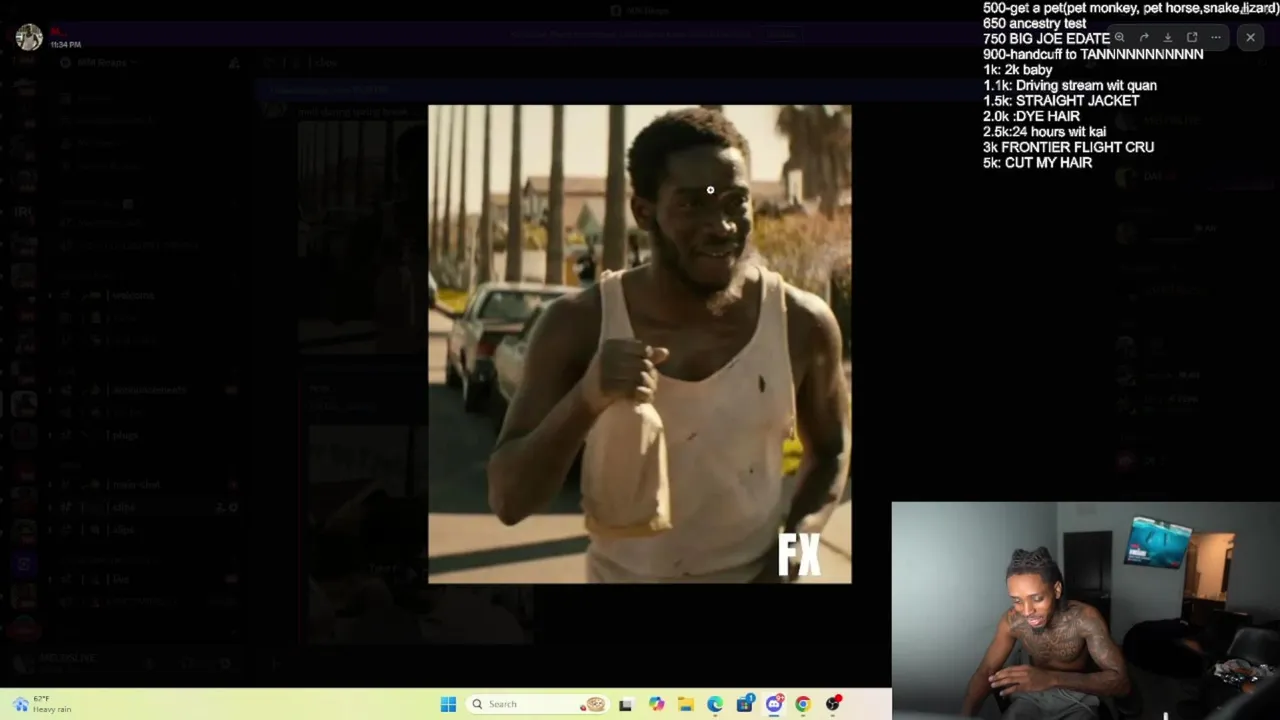Image resolution: width=1280 pixels, height=720 pixels.
Task: Click the webcam feed of the streamer
Action: [1086, 611]
